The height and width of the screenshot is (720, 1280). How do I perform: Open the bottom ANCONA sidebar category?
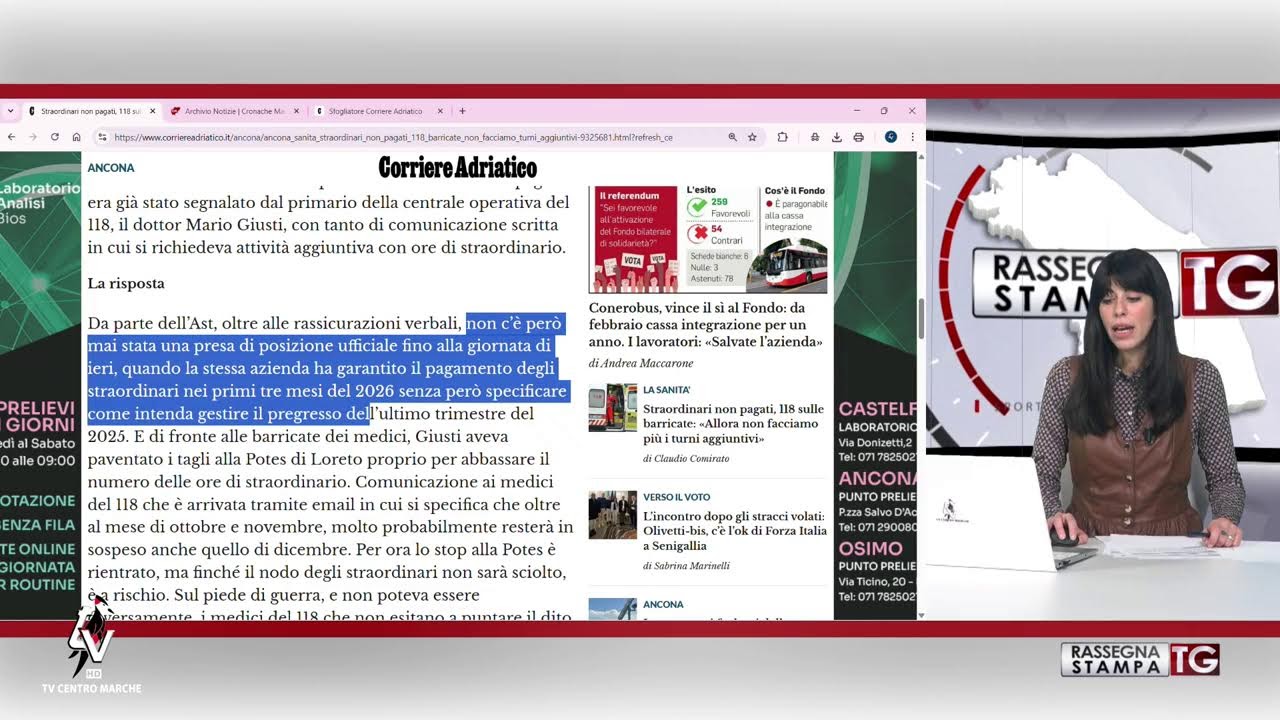[663, 605]
